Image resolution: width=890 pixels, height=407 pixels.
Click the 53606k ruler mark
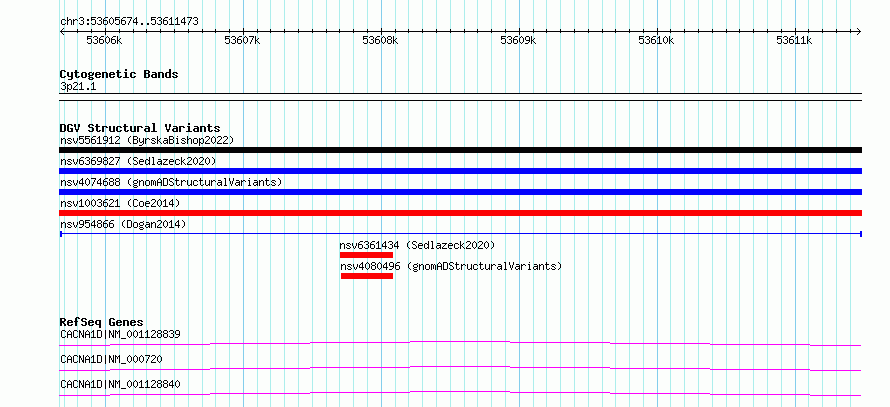pos(104,40)
